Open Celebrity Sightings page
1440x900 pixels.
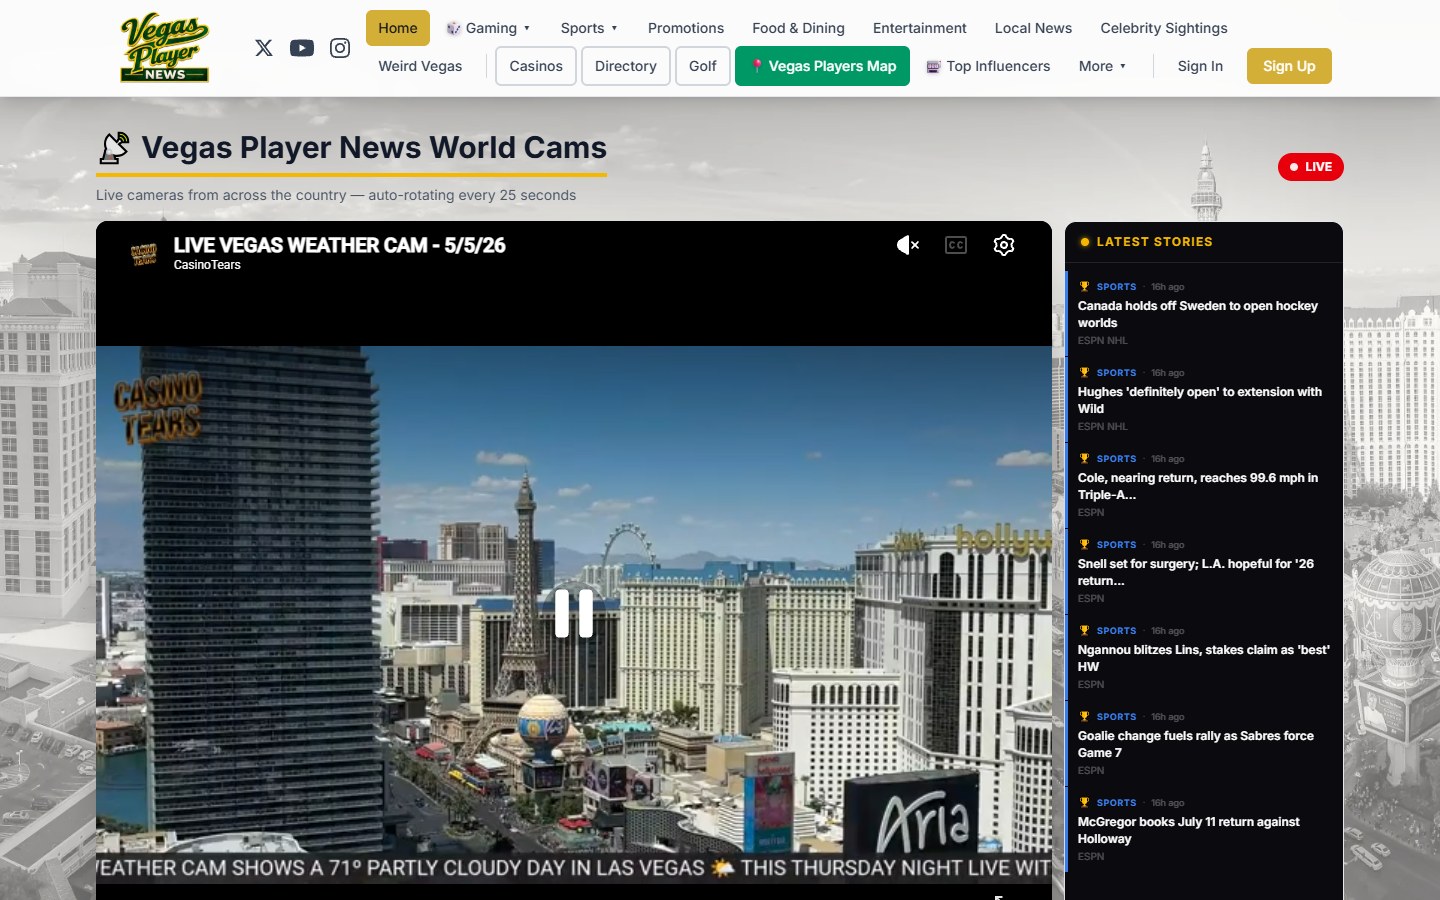coord(1164,28)
